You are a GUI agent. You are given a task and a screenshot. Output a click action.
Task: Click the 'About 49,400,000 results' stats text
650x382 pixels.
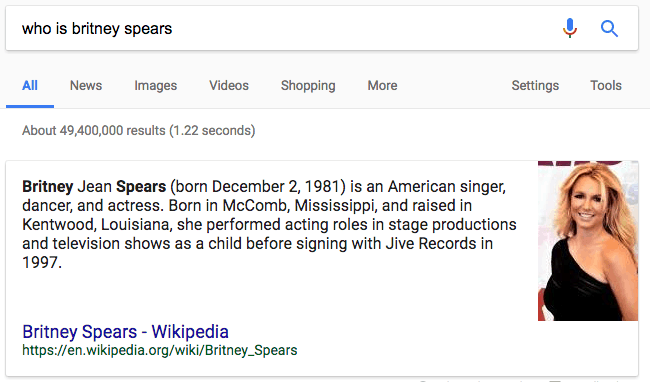pyautogui.click(x=138, y=131)
